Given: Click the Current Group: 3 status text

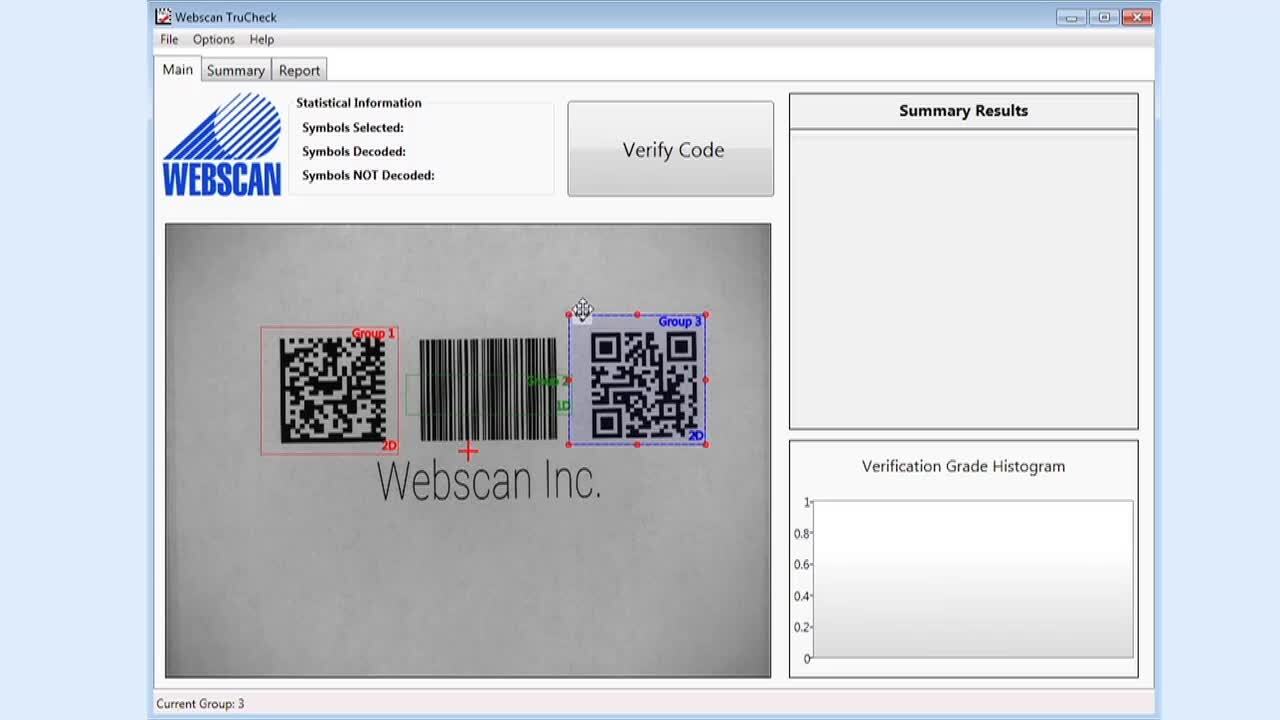Looking at the screenshot, I should coord(200,704).
